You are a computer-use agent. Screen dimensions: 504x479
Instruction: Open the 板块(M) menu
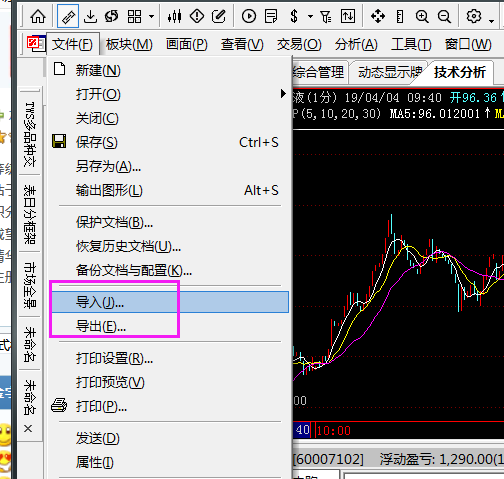129,44
